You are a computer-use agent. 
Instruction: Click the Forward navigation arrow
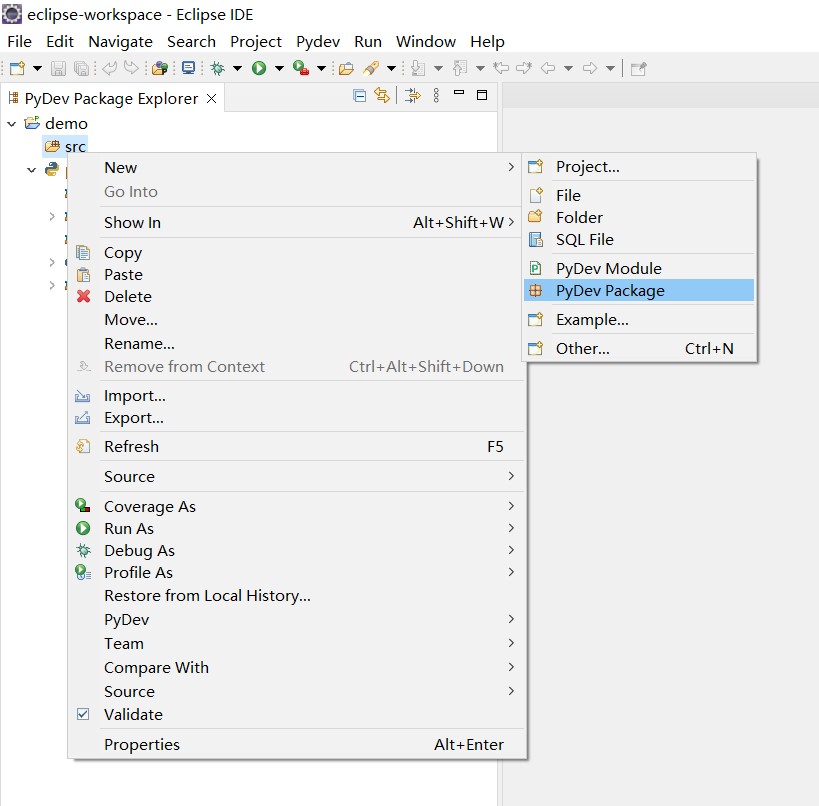pyautogui.click(x=590, y=68)
